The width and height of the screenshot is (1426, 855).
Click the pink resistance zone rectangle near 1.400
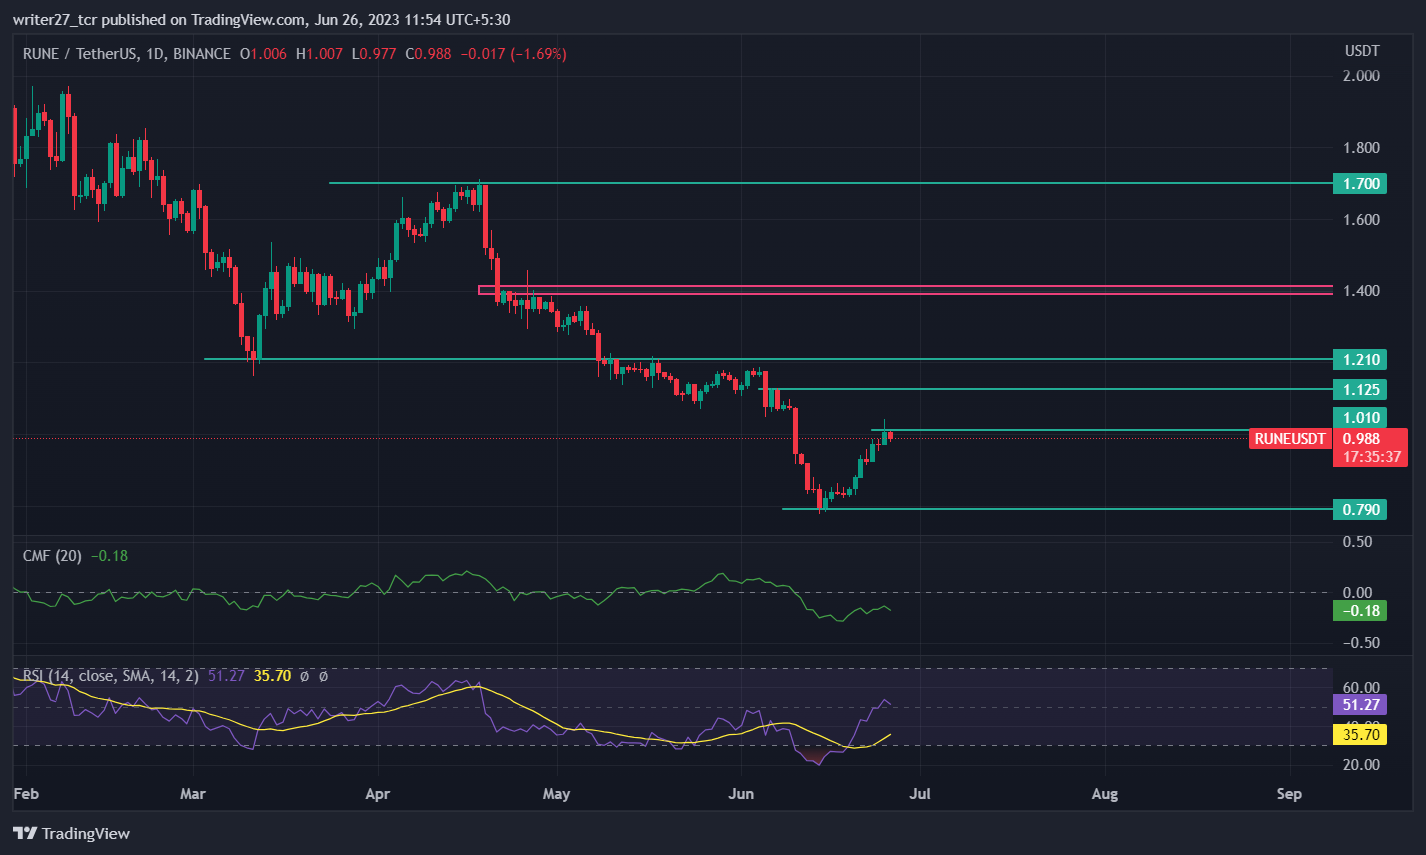coord(906,290)
